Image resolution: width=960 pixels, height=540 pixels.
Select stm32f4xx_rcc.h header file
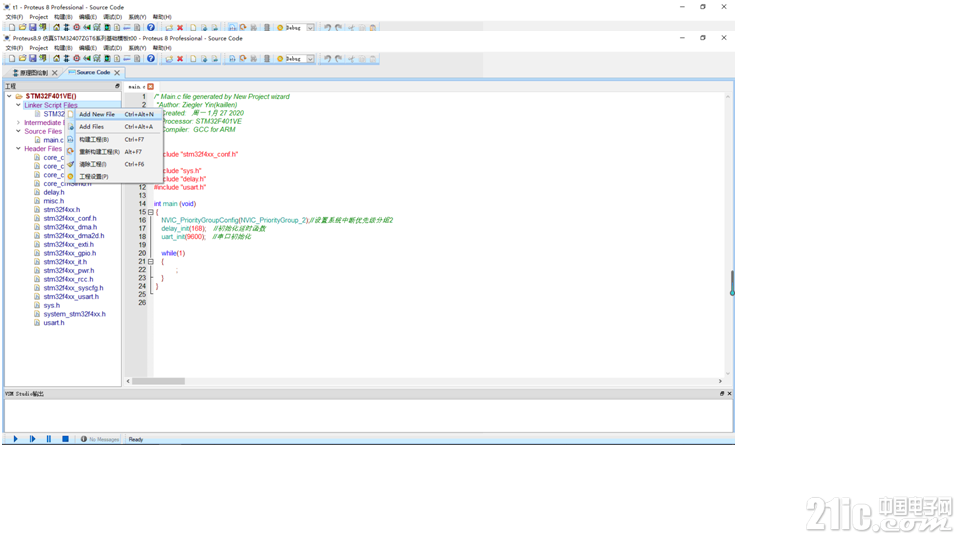coord(68,279)
